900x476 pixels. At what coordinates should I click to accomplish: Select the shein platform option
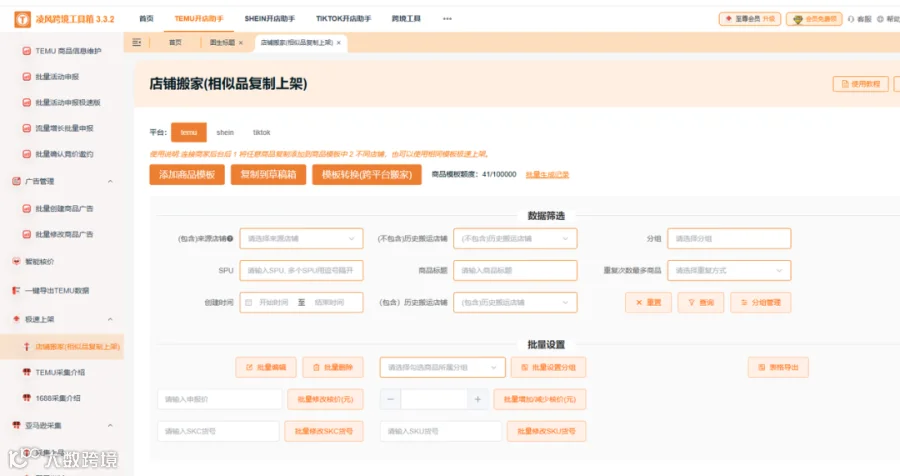(225, 132)
